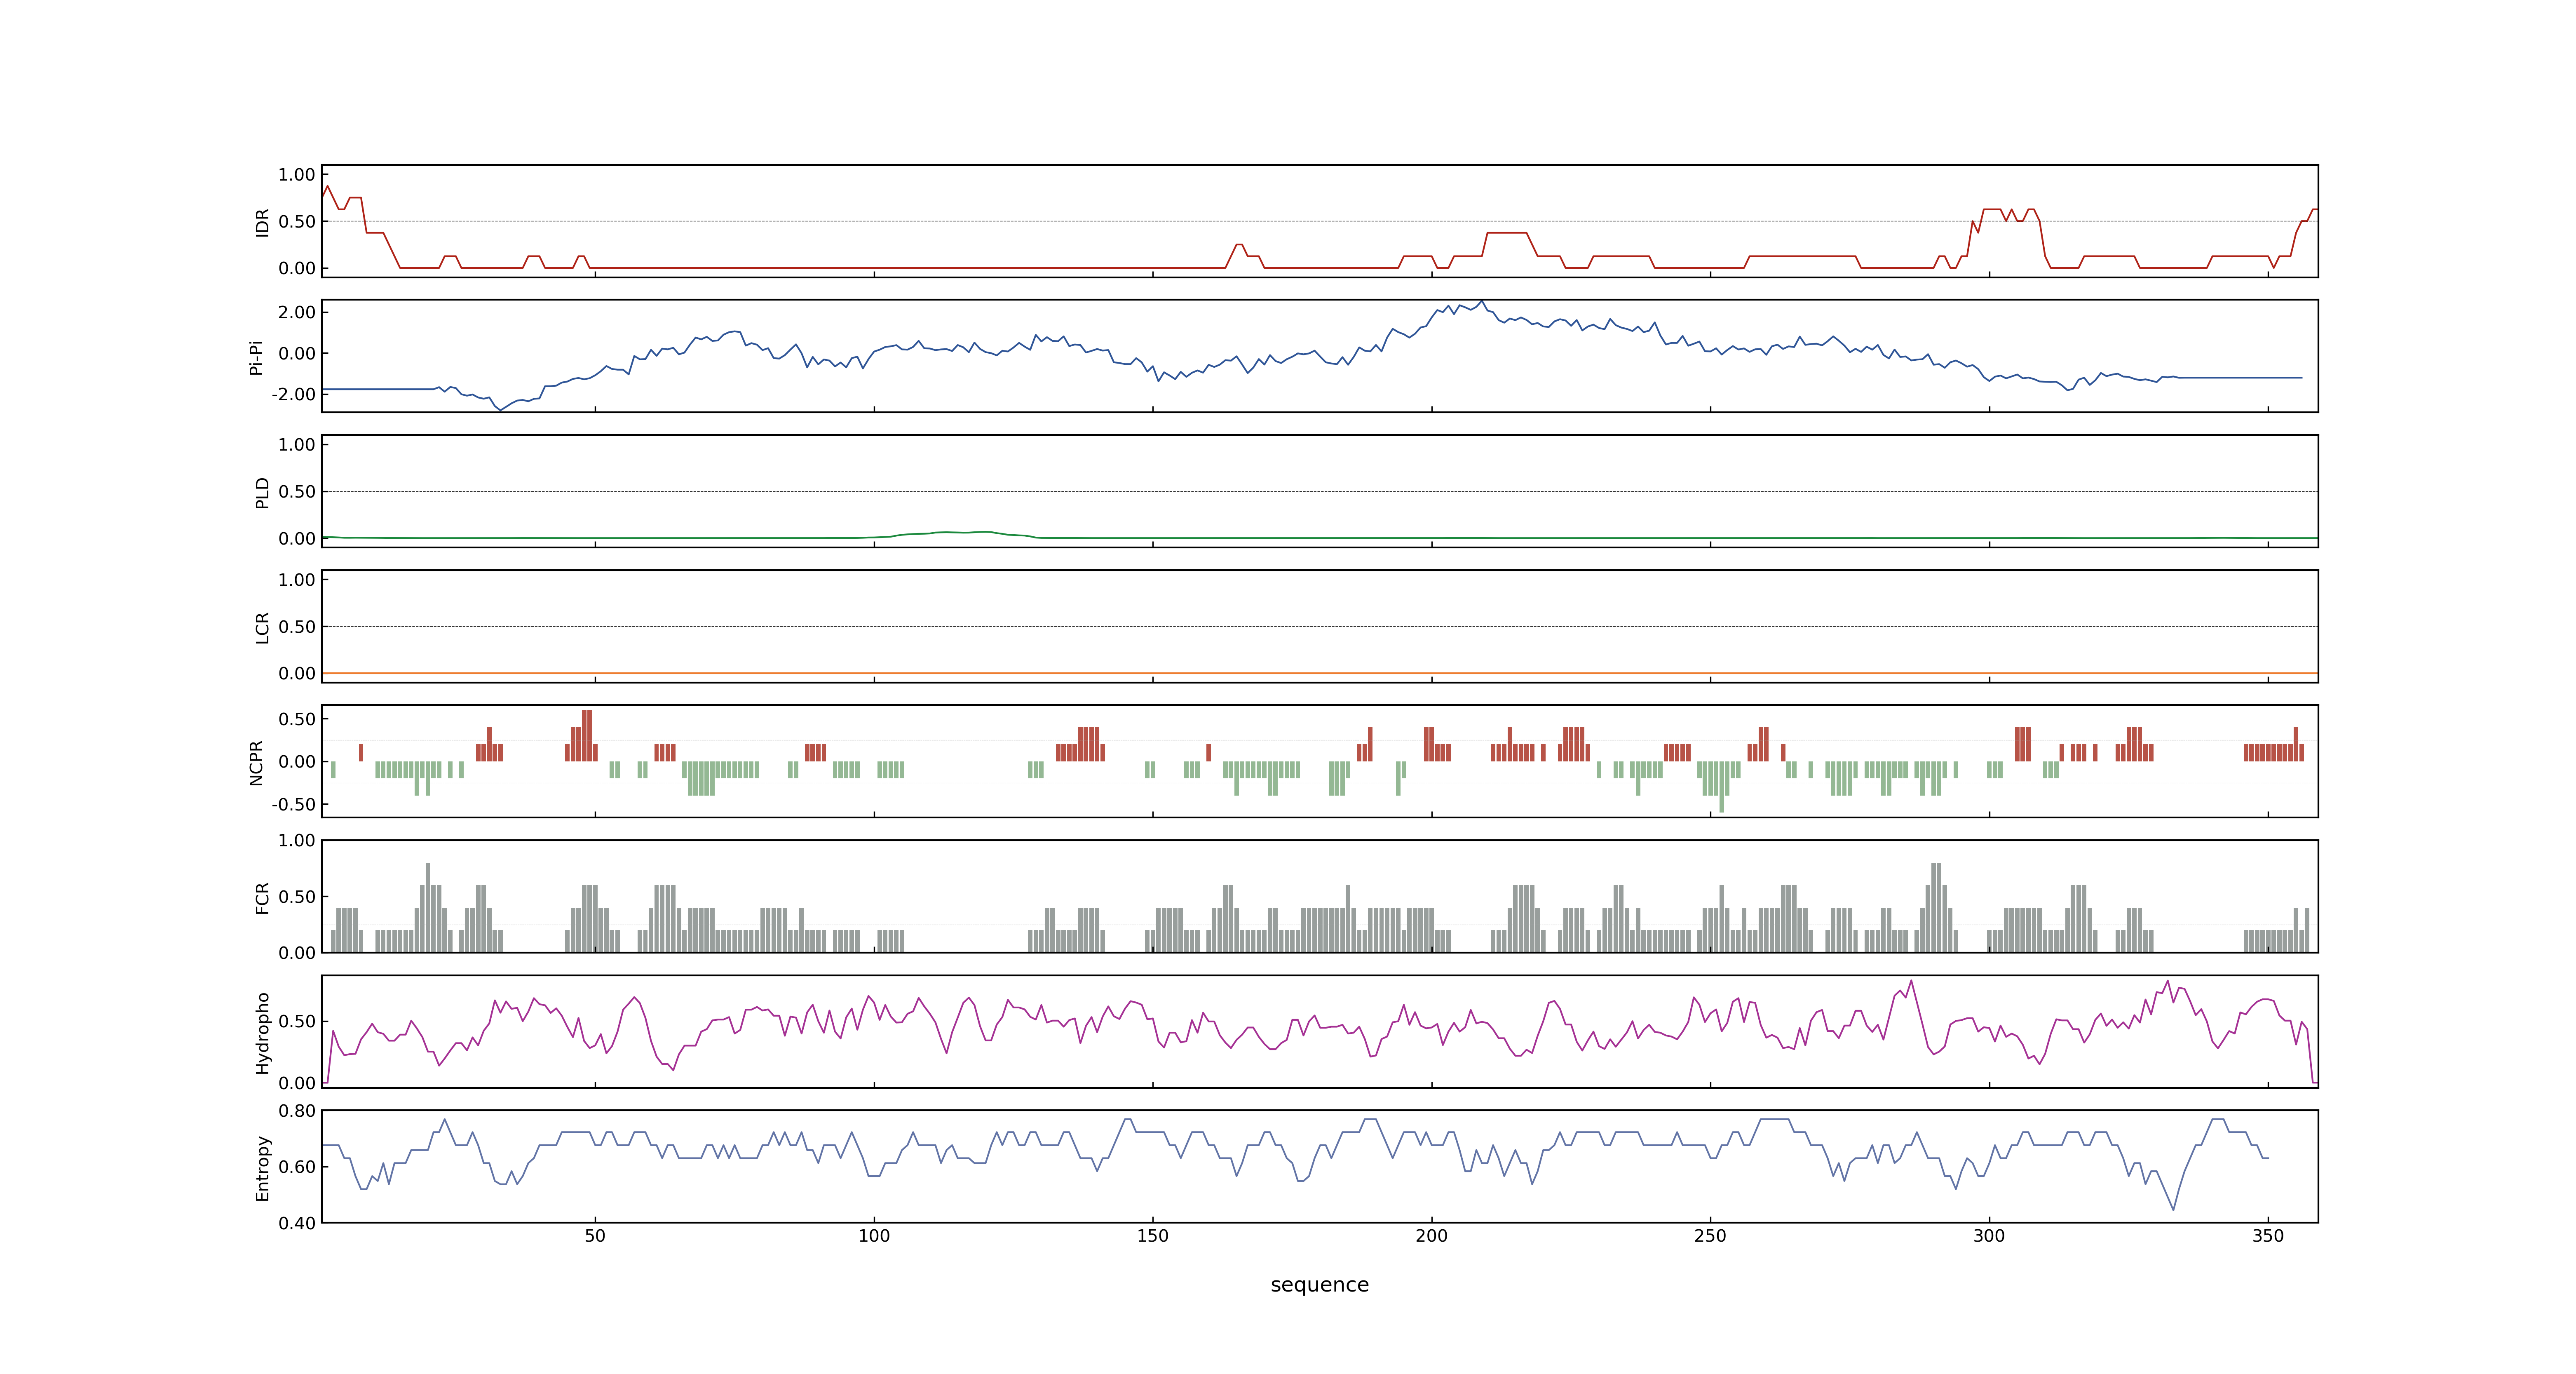Image resolution: width=2576 pixels, height=1374 pixels.
Task: Click the -0.50 tick of the NCPR panel
Action: [294, 804]
